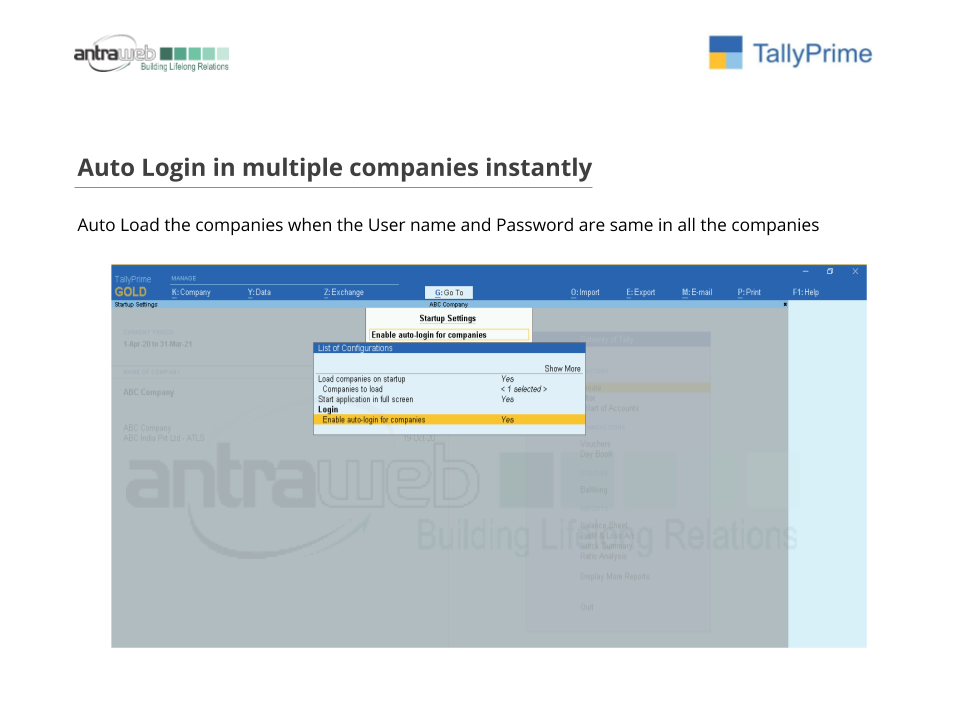Click Display More Reports
Viewport: 960px width, 720px height.
tap(615, 576)
